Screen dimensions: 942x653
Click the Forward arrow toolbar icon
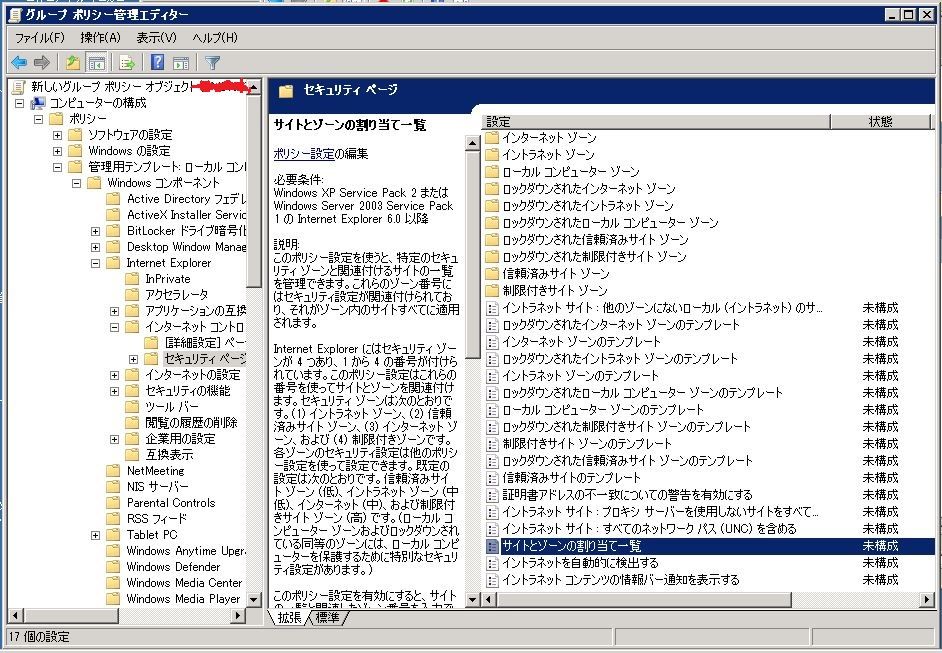tap(41, 62)
